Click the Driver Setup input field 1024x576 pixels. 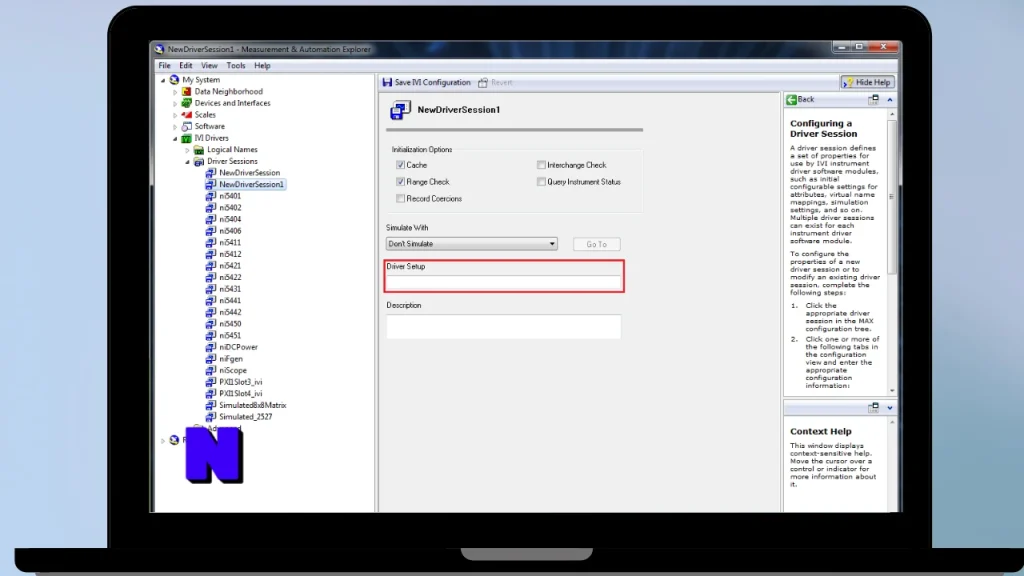(x=504, y=282)
